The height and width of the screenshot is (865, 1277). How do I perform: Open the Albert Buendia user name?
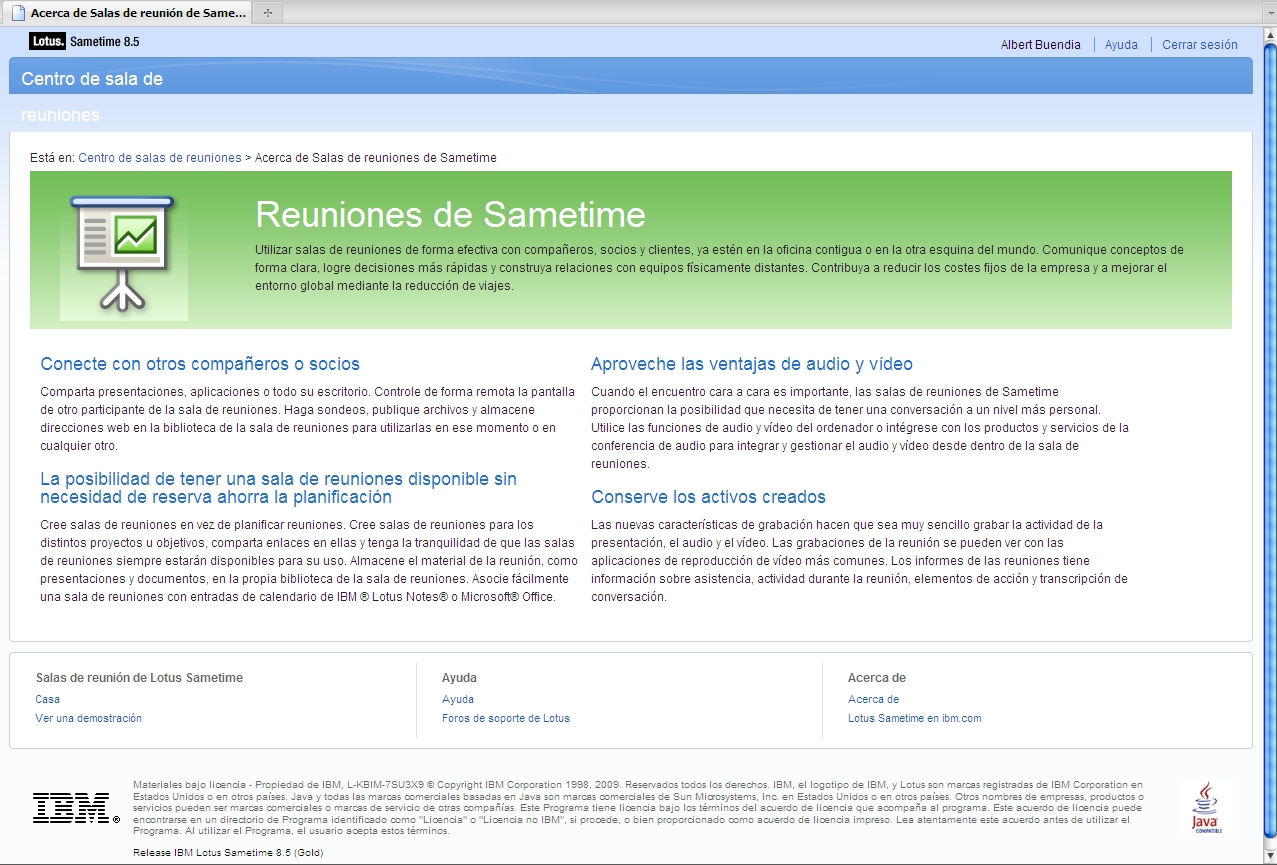(x=1041, y=45)
